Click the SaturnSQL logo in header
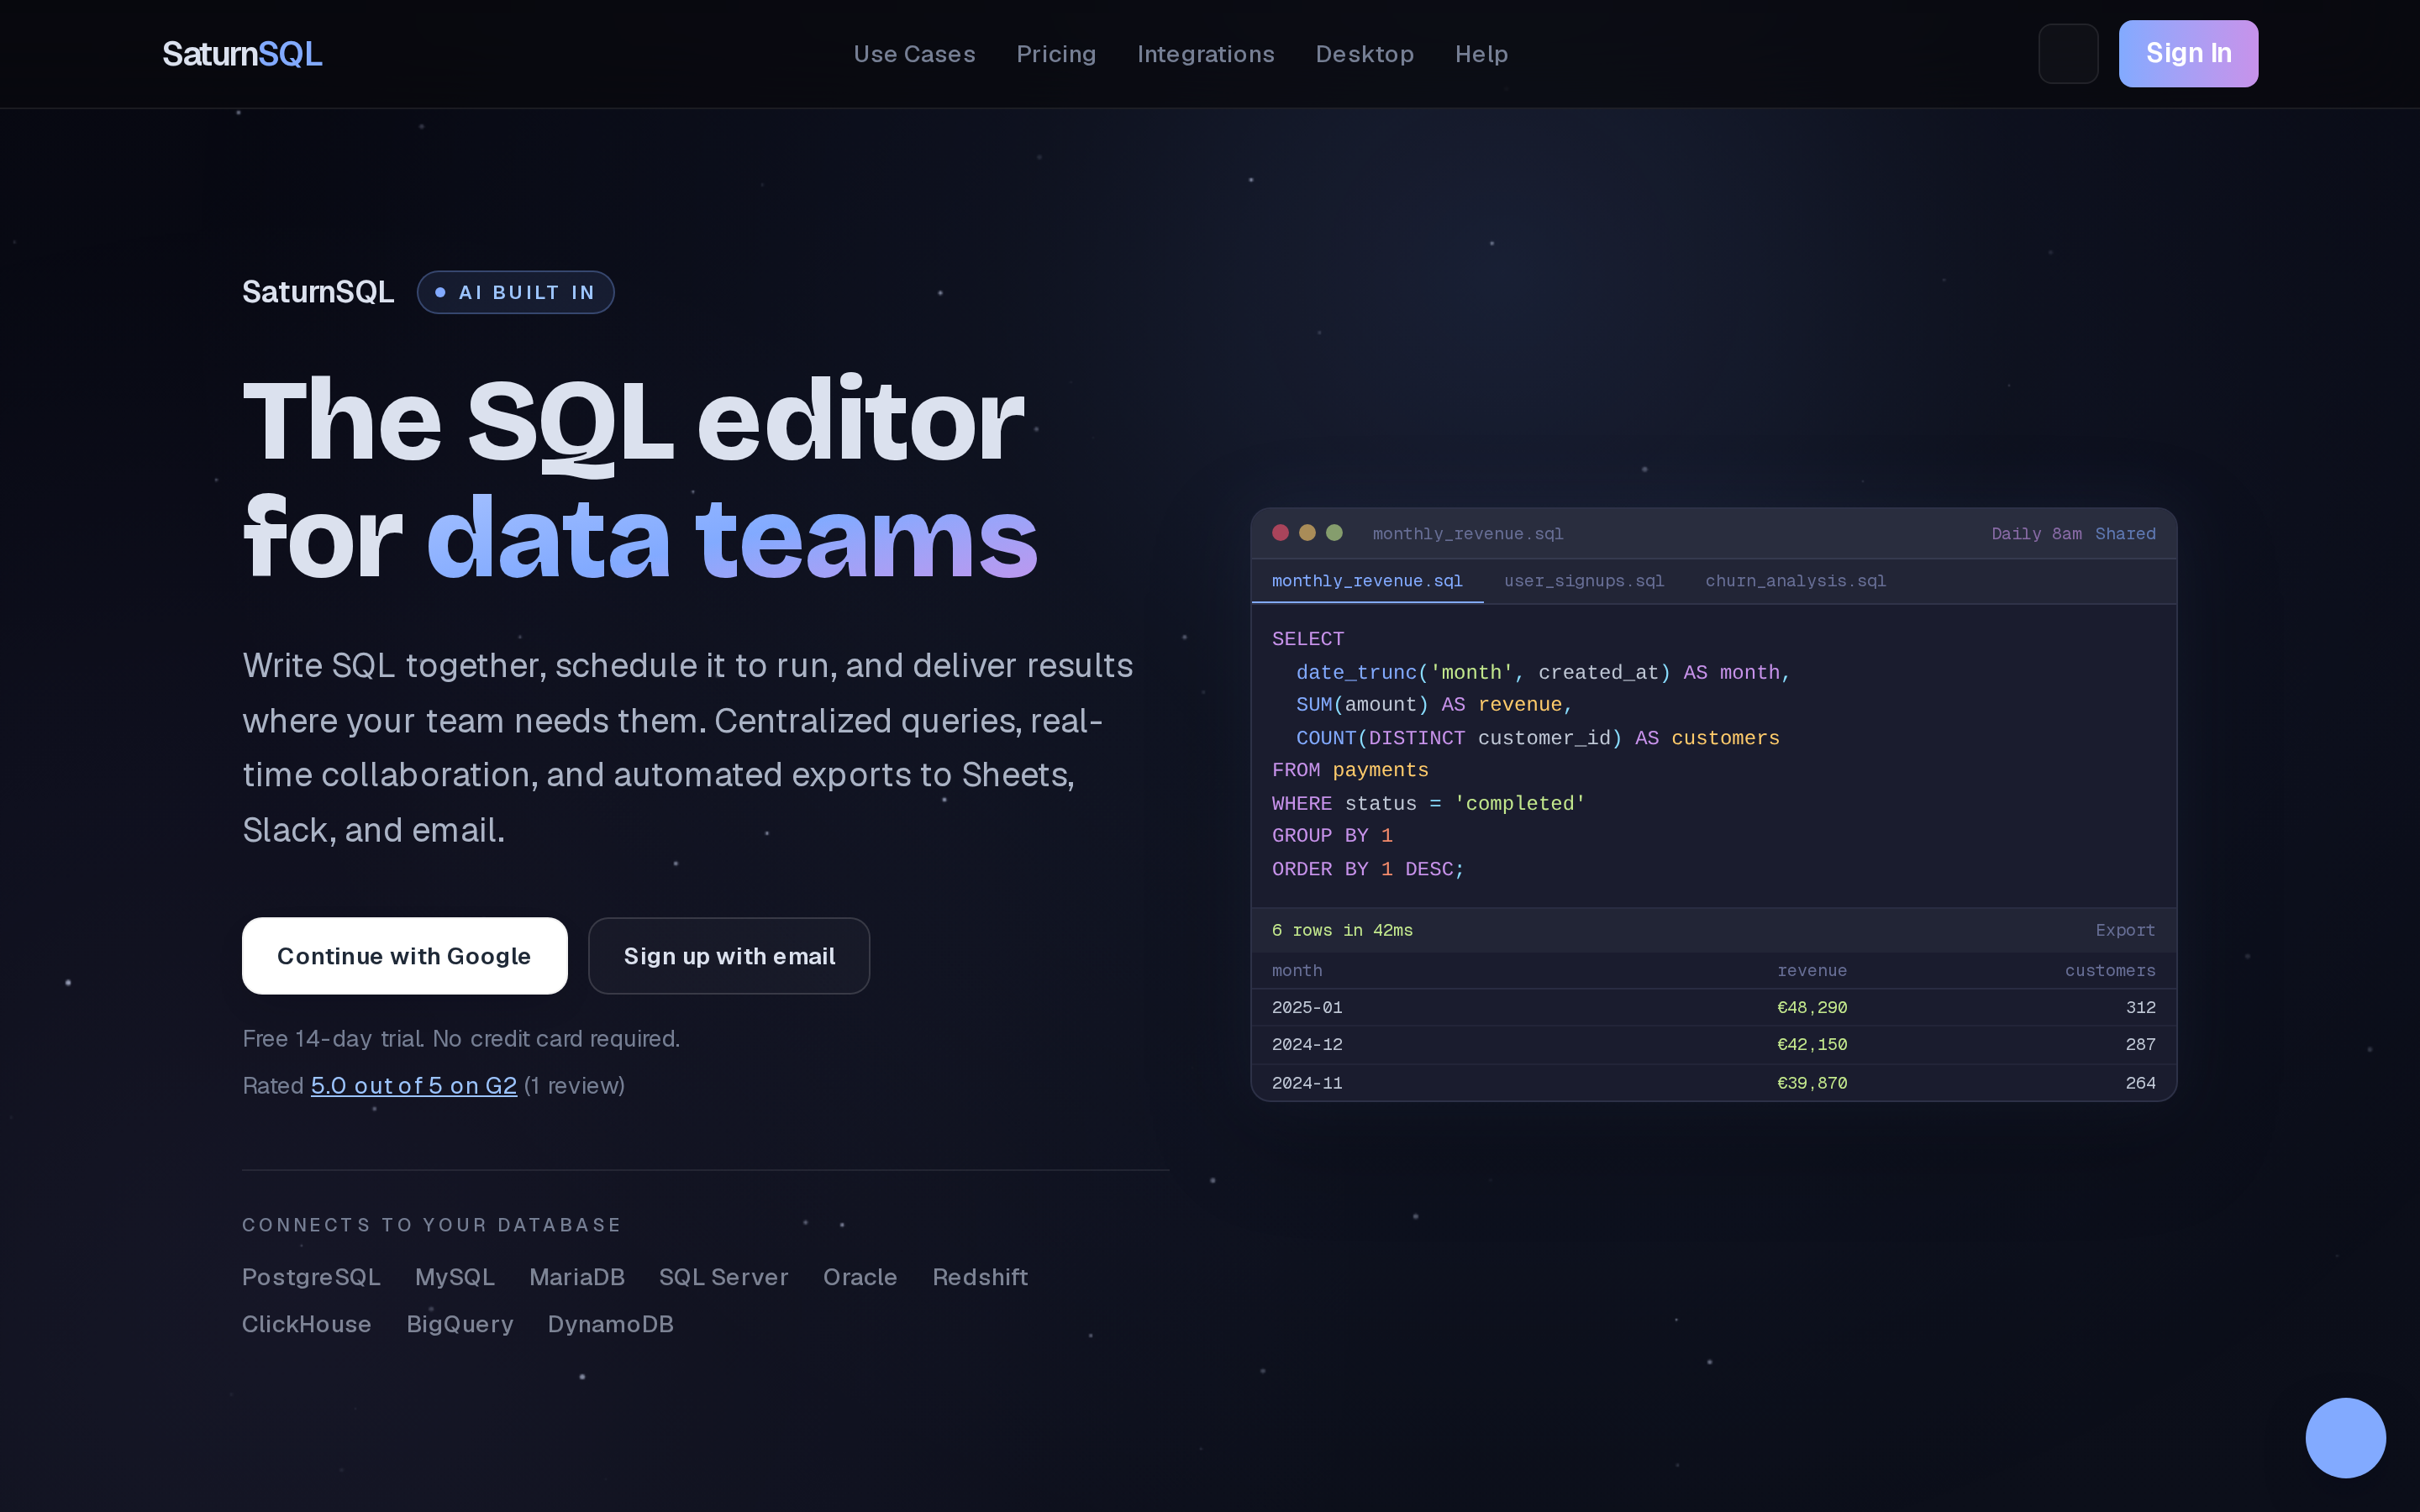Image resolution: width=2420 pixels, height=1512 pixels. point(242,54)
